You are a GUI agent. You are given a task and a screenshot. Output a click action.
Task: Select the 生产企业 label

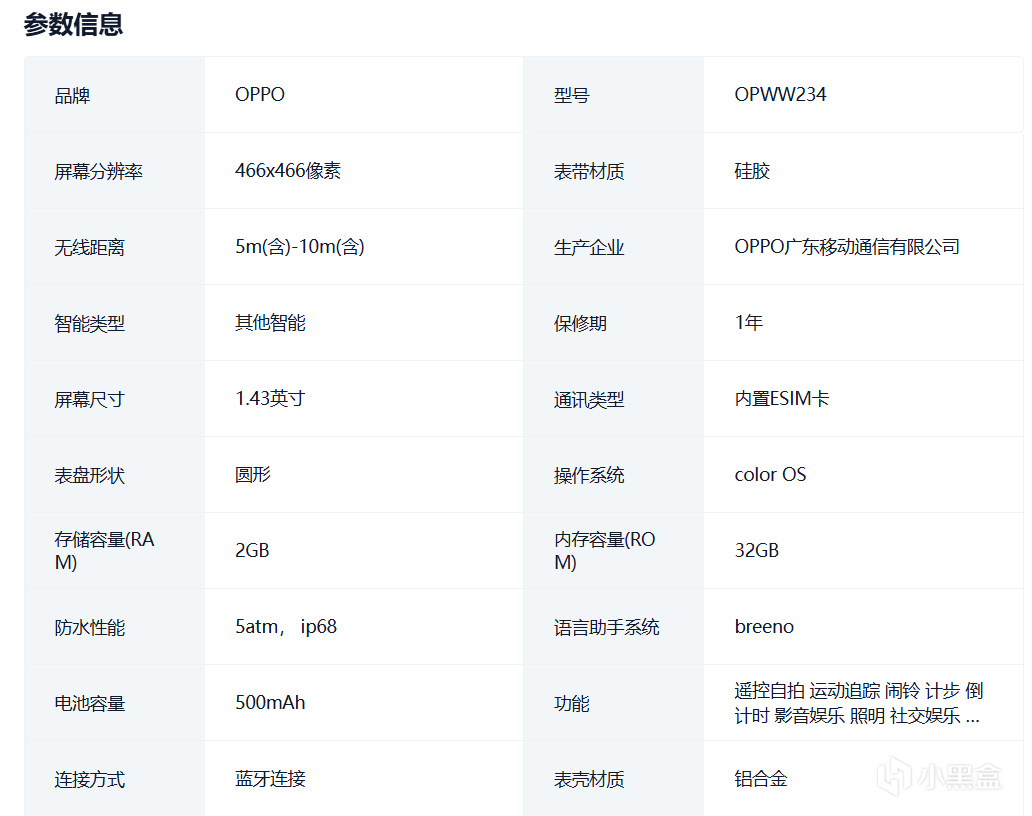coord(589,247)
